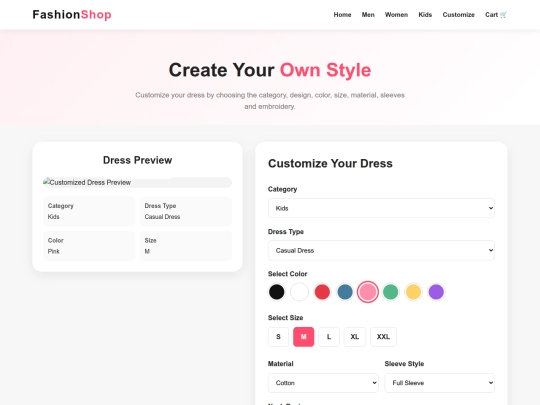Pick the red color swatch
The width and height of the screenshot is (540, 405).
pos(322,292)
